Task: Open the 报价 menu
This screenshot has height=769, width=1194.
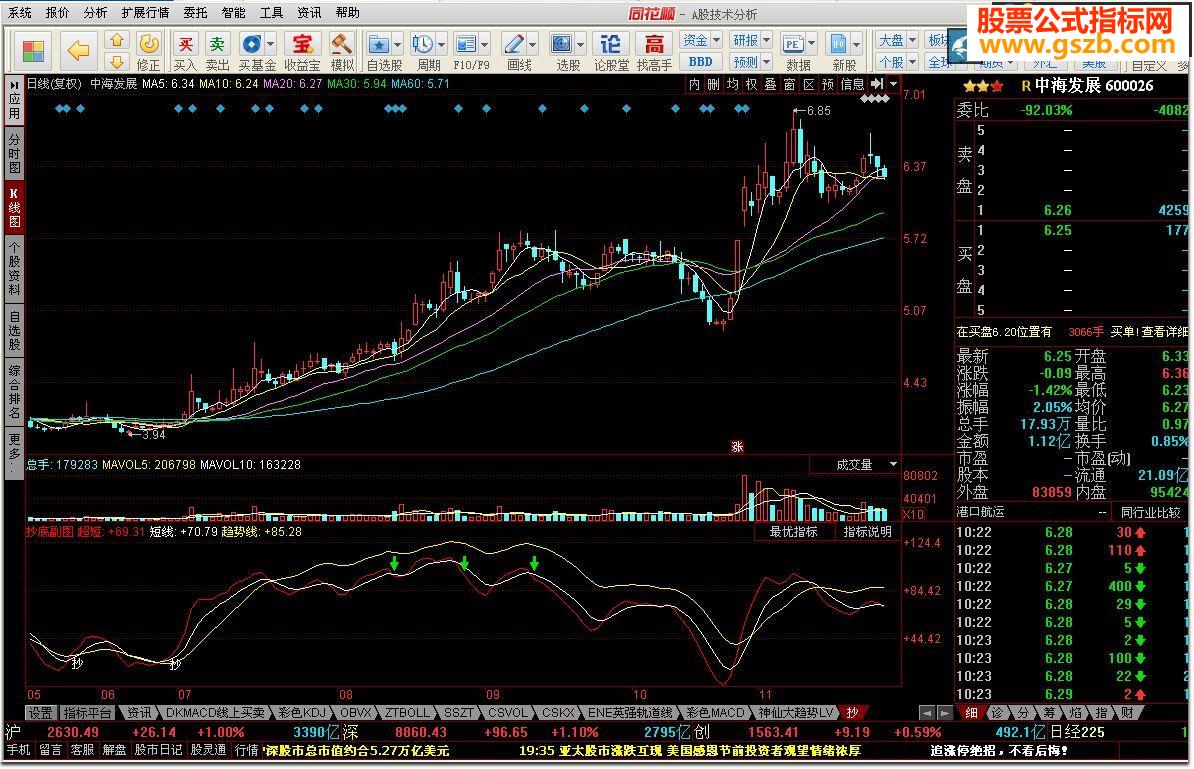Action: coord(57,13)
